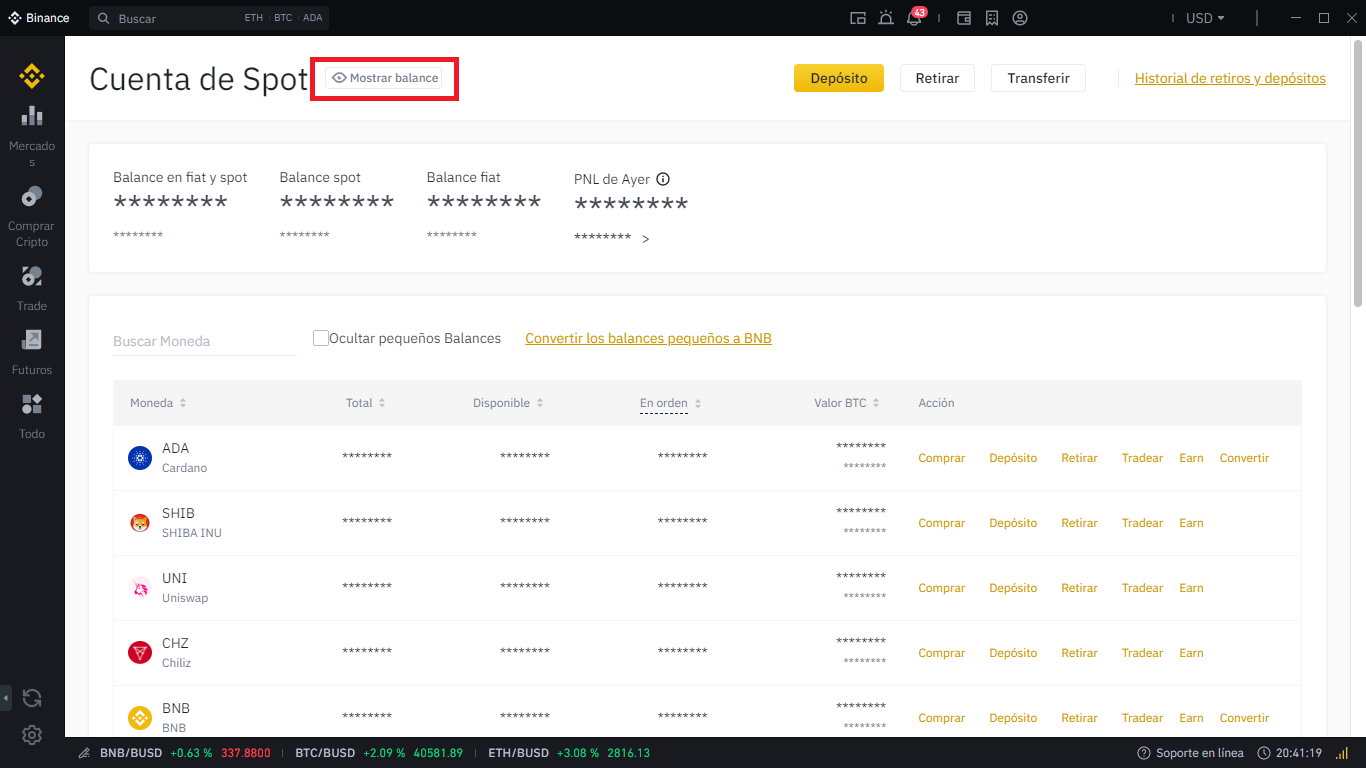Viewport: 1366px width, 768px height.
Task: Open Trade section in left sidebar
Action: pos(32,288)
